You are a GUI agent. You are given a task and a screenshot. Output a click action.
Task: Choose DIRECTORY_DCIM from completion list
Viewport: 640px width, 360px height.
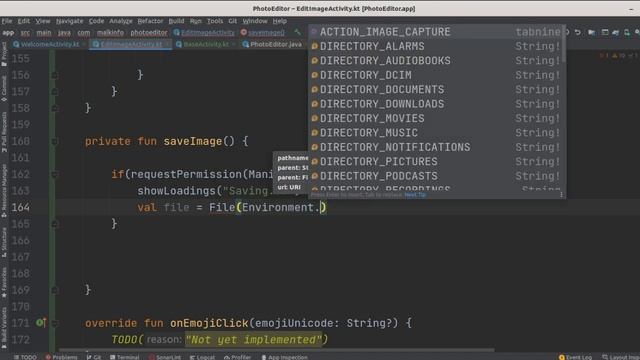[436, 75]
